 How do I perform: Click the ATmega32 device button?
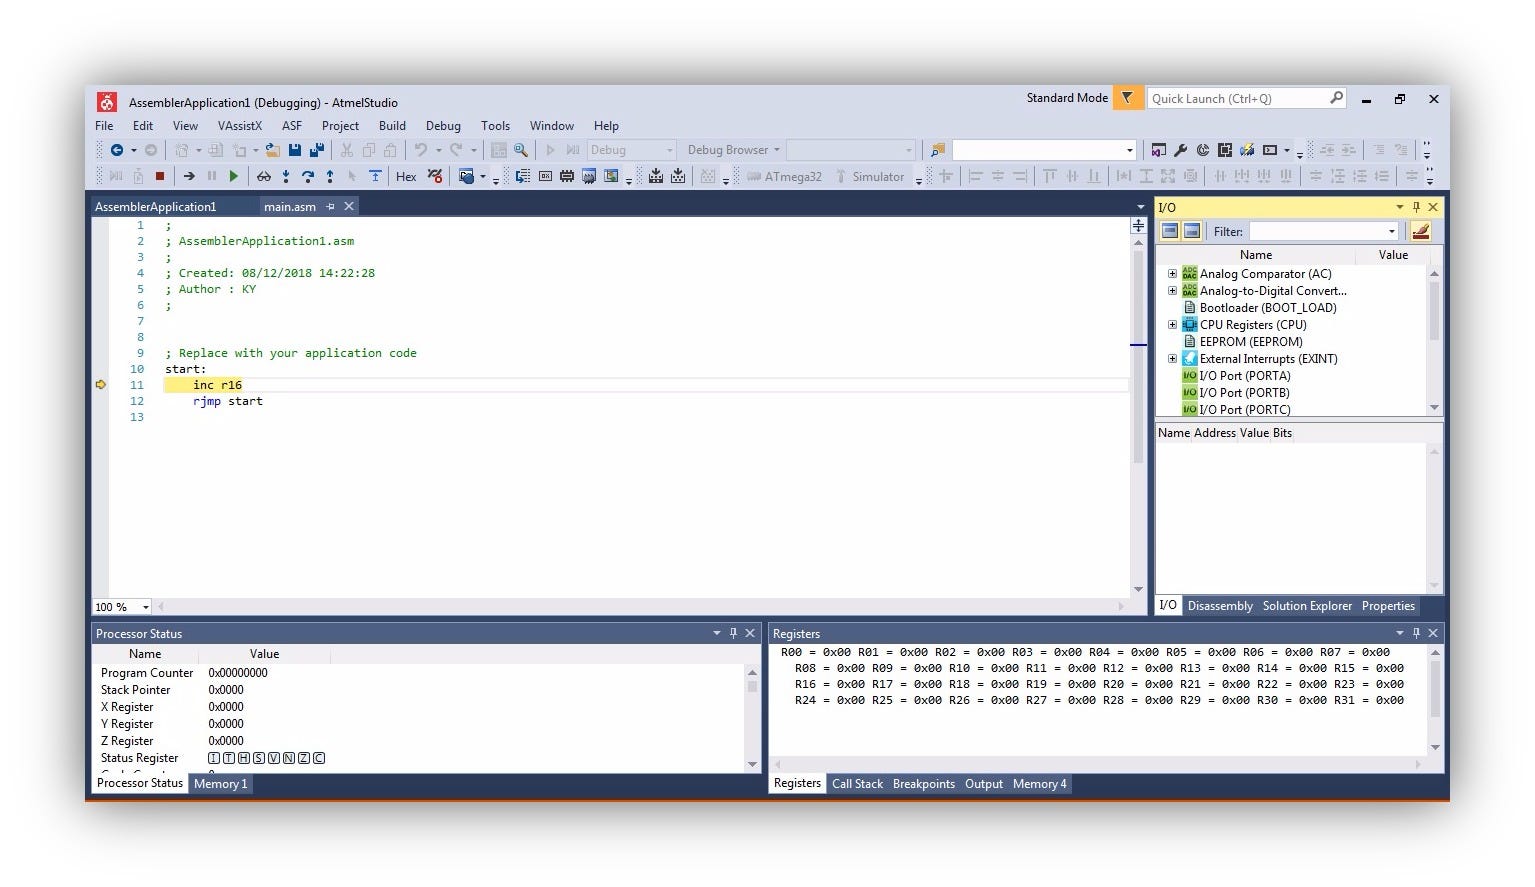coord(784,177)
